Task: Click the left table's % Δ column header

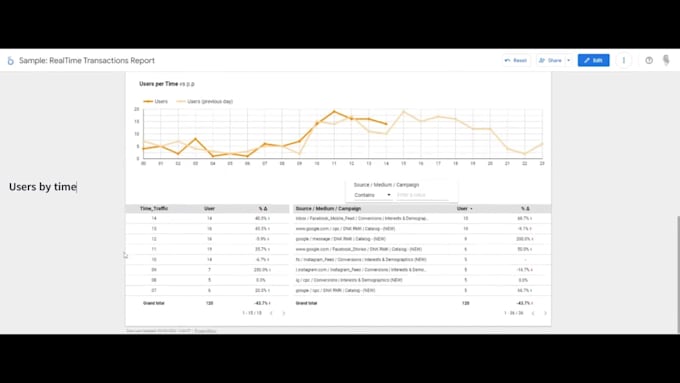Action: [263, 209]
